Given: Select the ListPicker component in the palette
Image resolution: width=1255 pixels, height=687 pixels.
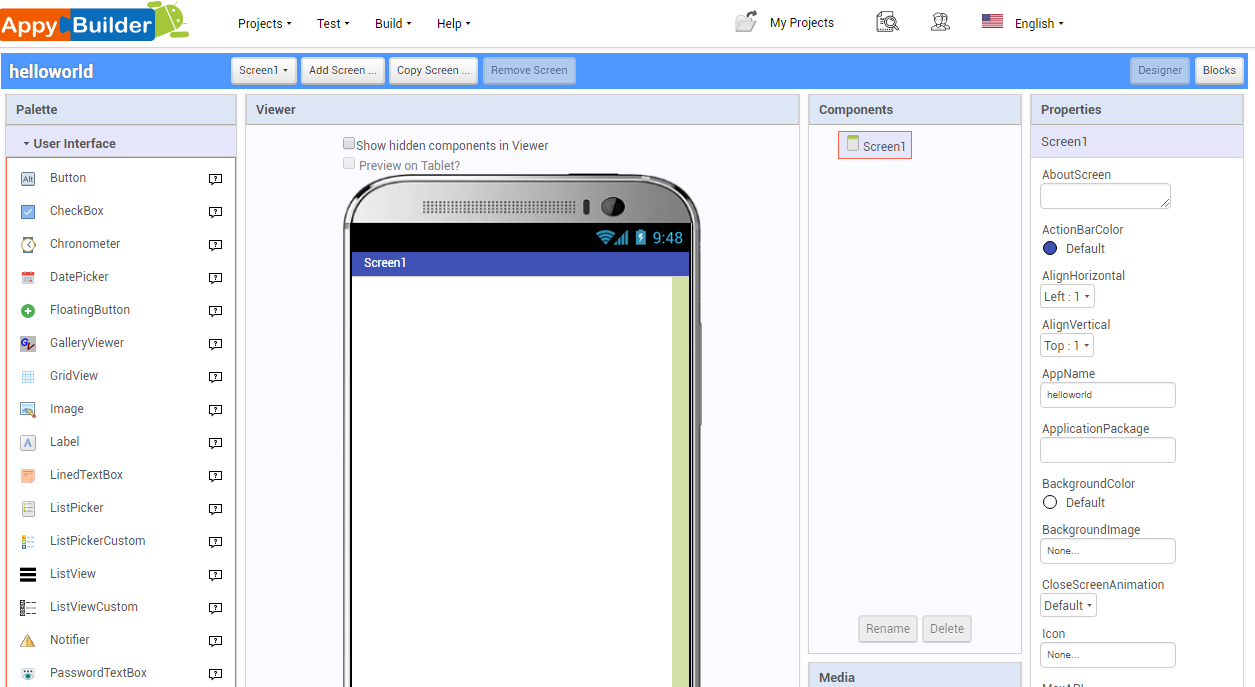Looking at the screenshot, I should [x=75, y=507].
